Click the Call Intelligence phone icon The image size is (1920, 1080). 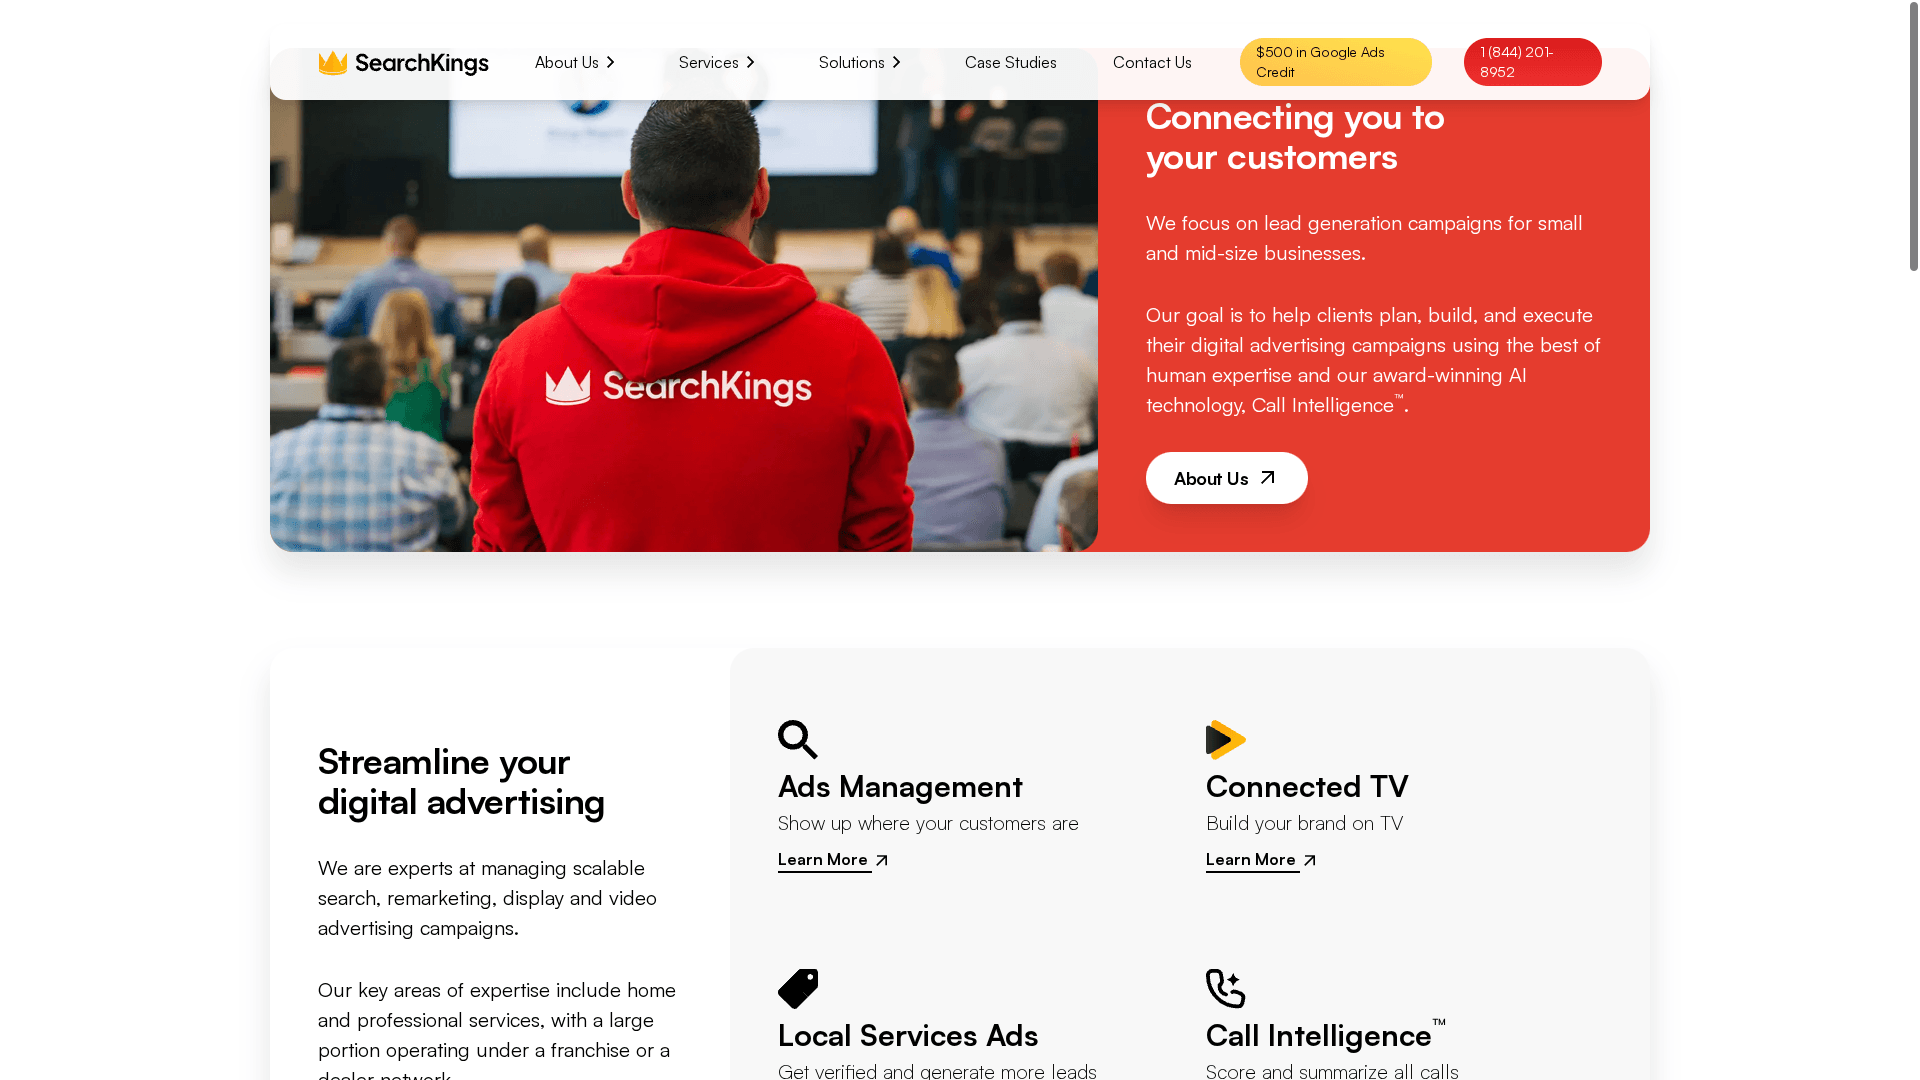click(x=1226, y=989)
